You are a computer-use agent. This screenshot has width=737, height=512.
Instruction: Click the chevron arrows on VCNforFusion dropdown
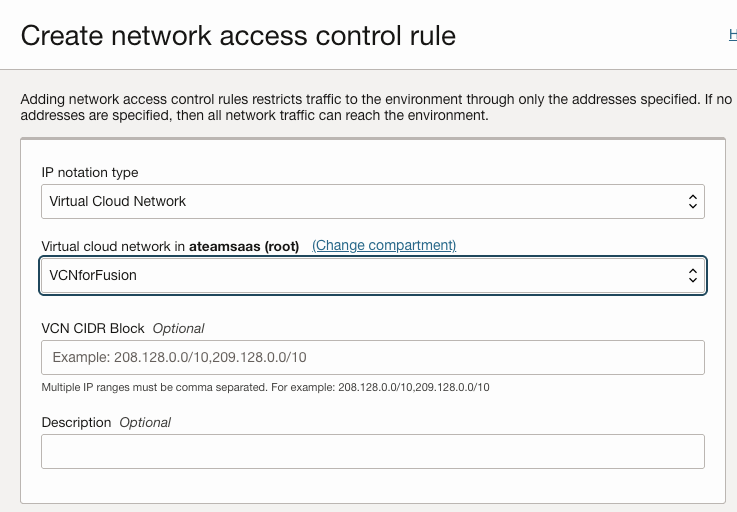pyautogui.click(x=693, y=275)
